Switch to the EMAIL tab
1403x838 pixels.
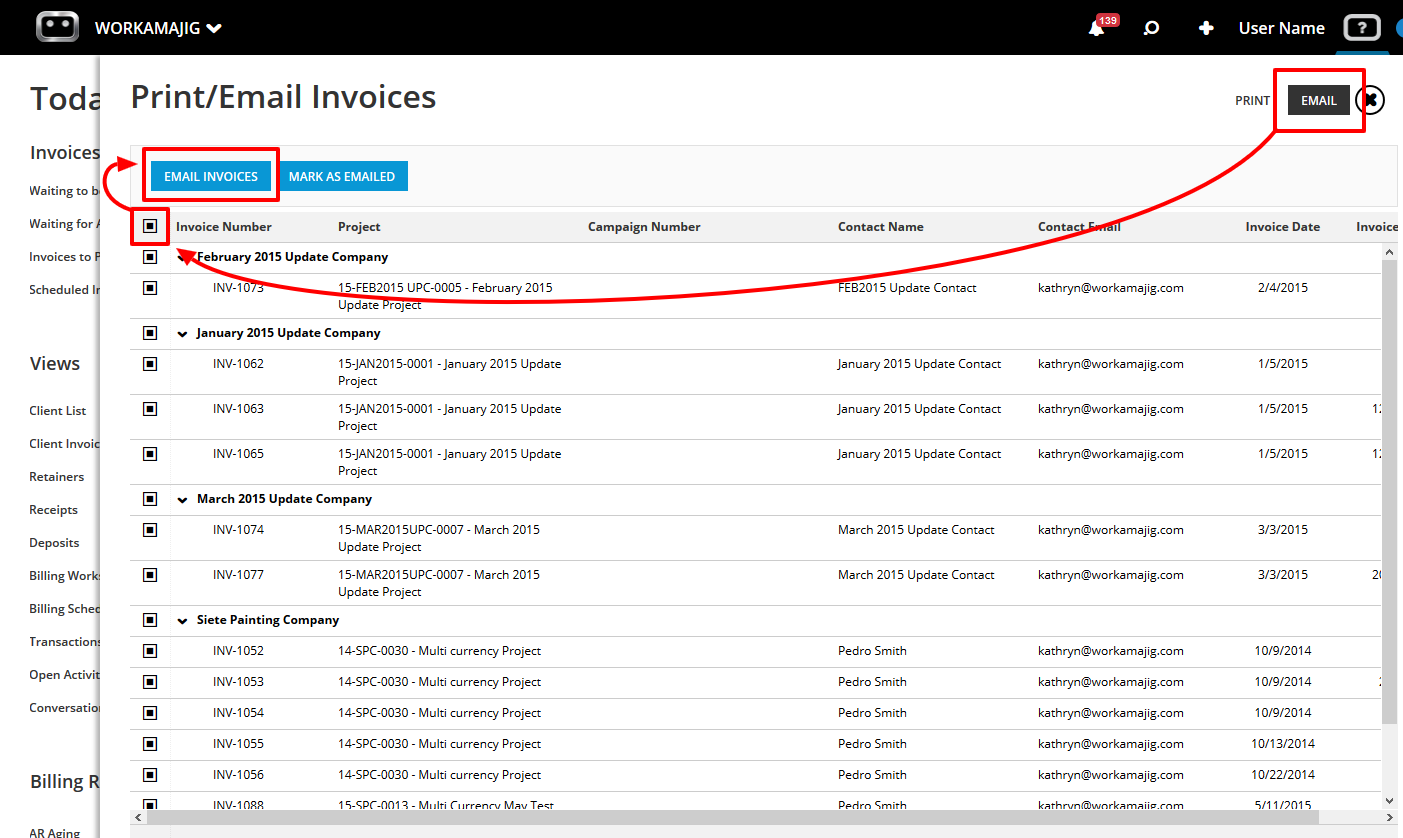1319,100
